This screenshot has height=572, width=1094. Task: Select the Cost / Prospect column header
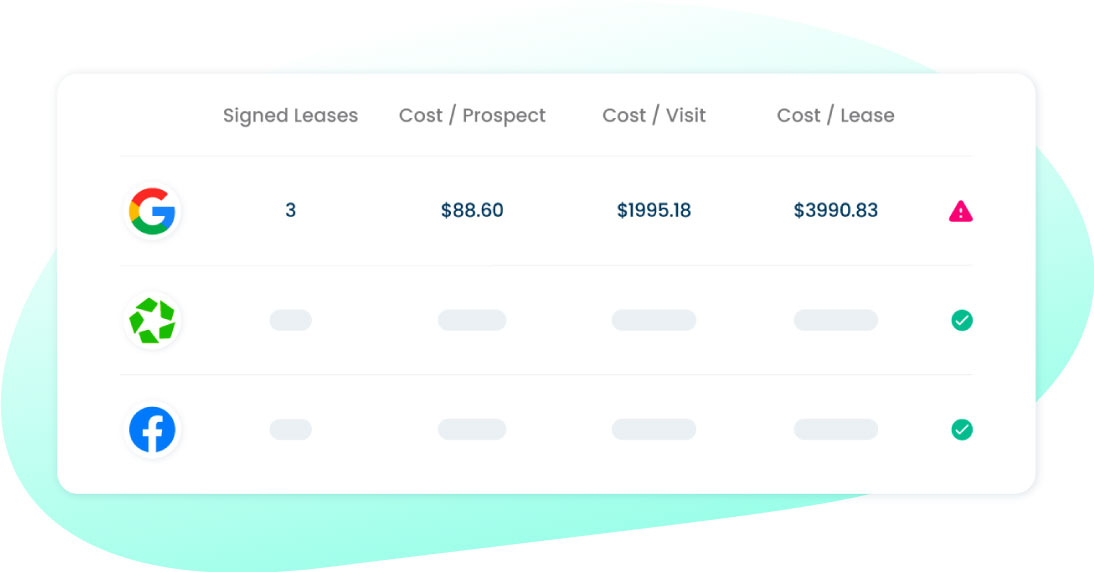click(472, 115)
